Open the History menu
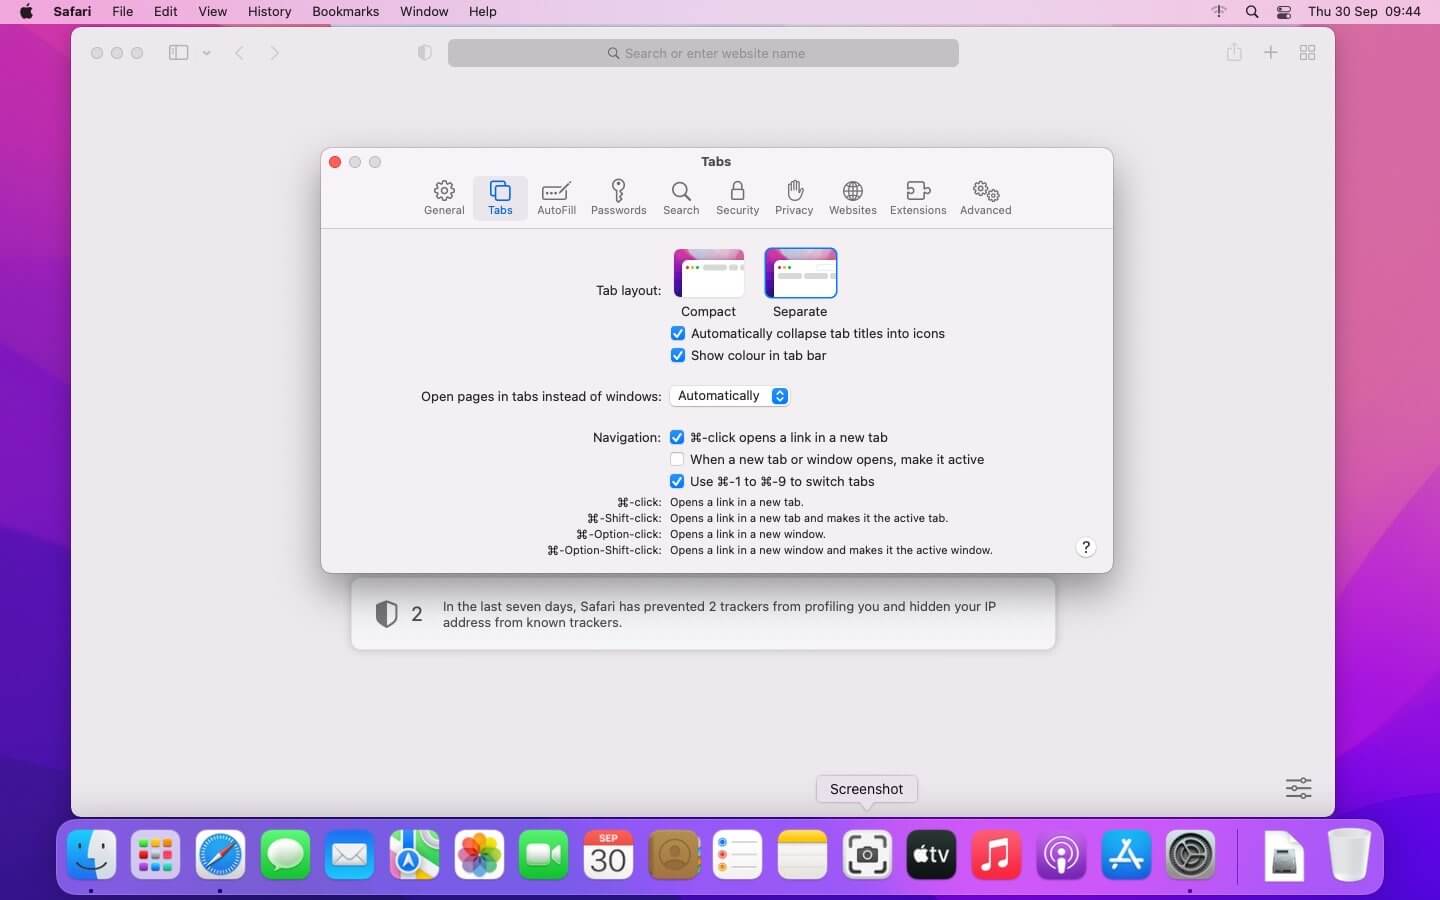The height and width of the screenshot is (900, 1440). pos(269,12)
